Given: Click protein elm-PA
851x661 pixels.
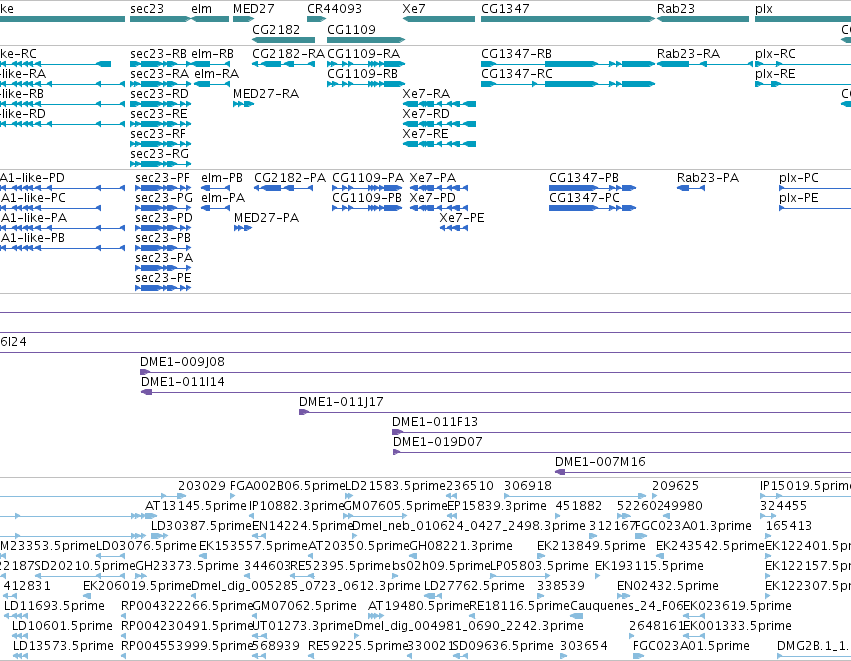Looking at the screenshot, I should pyautogui.click(x=215, y=208).
